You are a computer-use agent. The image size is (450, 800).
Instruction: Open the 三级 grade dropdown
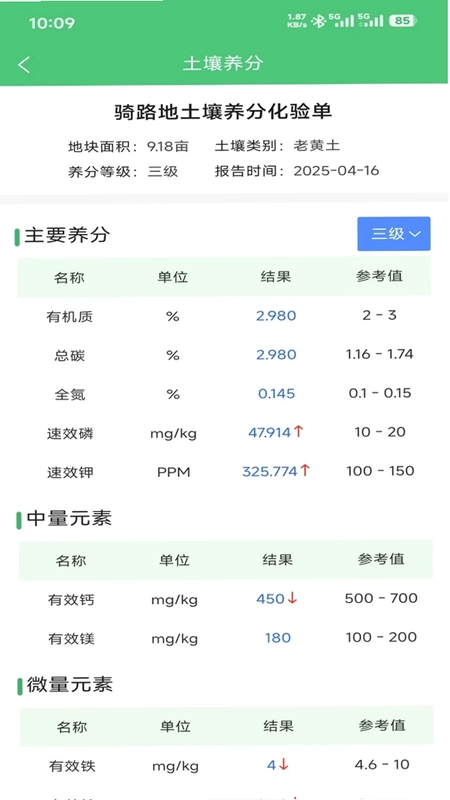tap(393, 234)
